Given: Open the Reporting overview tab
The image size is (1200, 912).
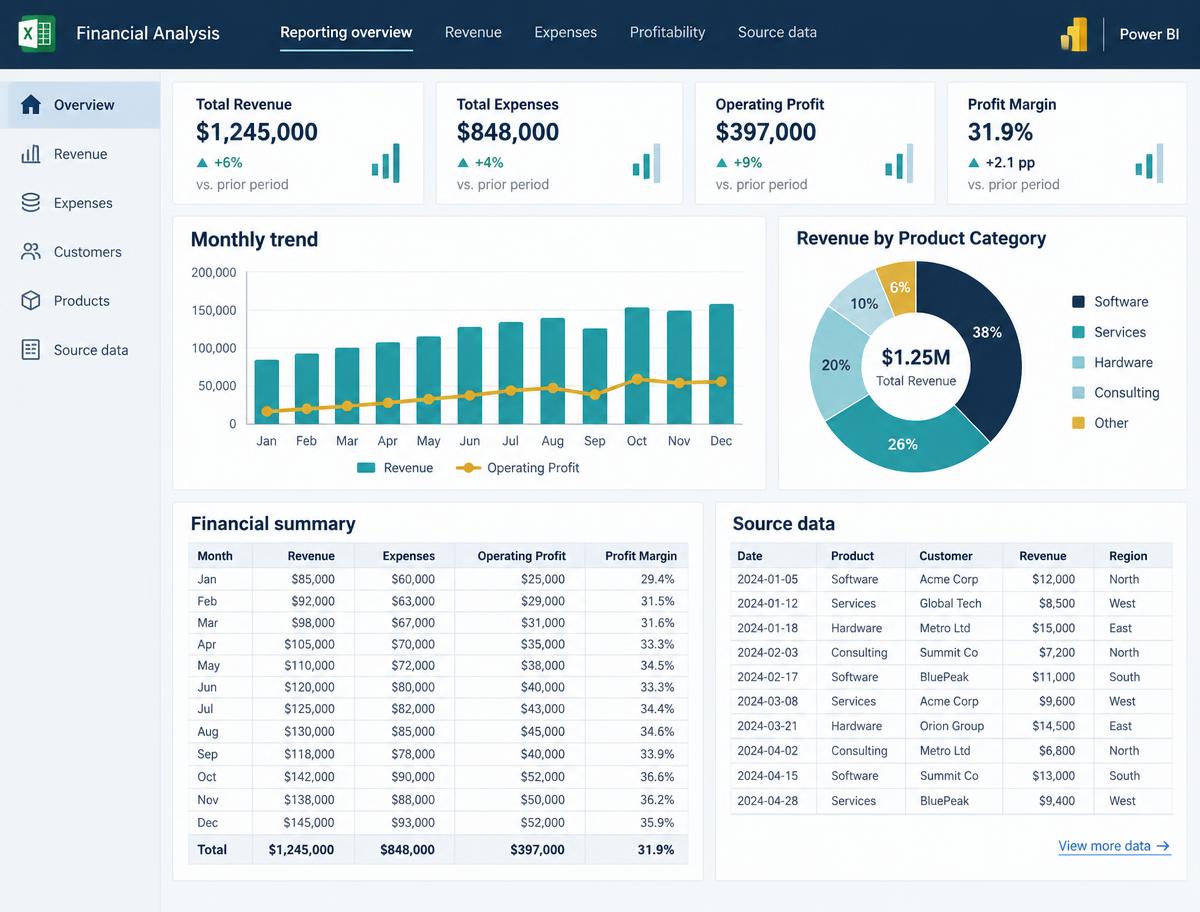Looking at the screenshot, I should pyautogui.click(x=346, y=32).
